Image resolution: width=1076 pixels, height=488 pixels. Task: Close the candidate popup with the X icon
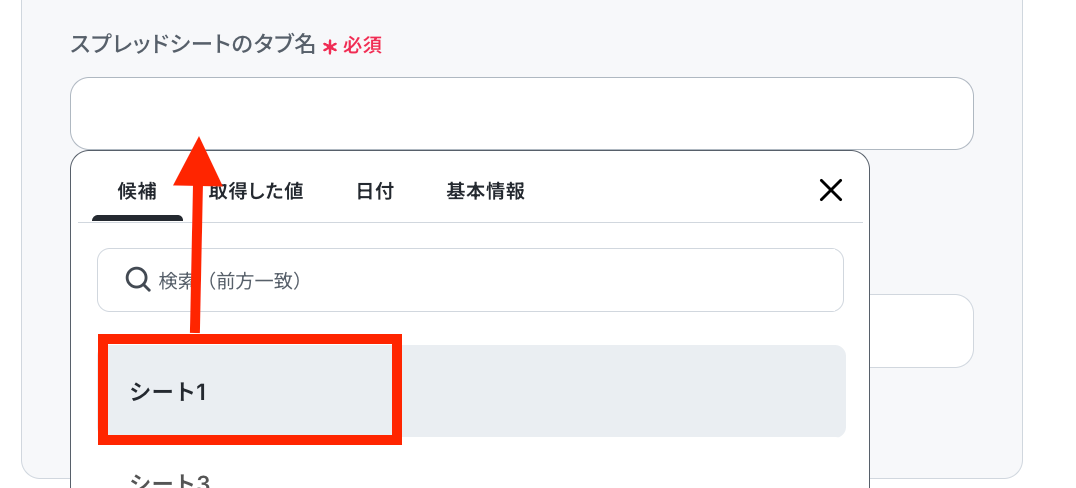click(830, 190)
